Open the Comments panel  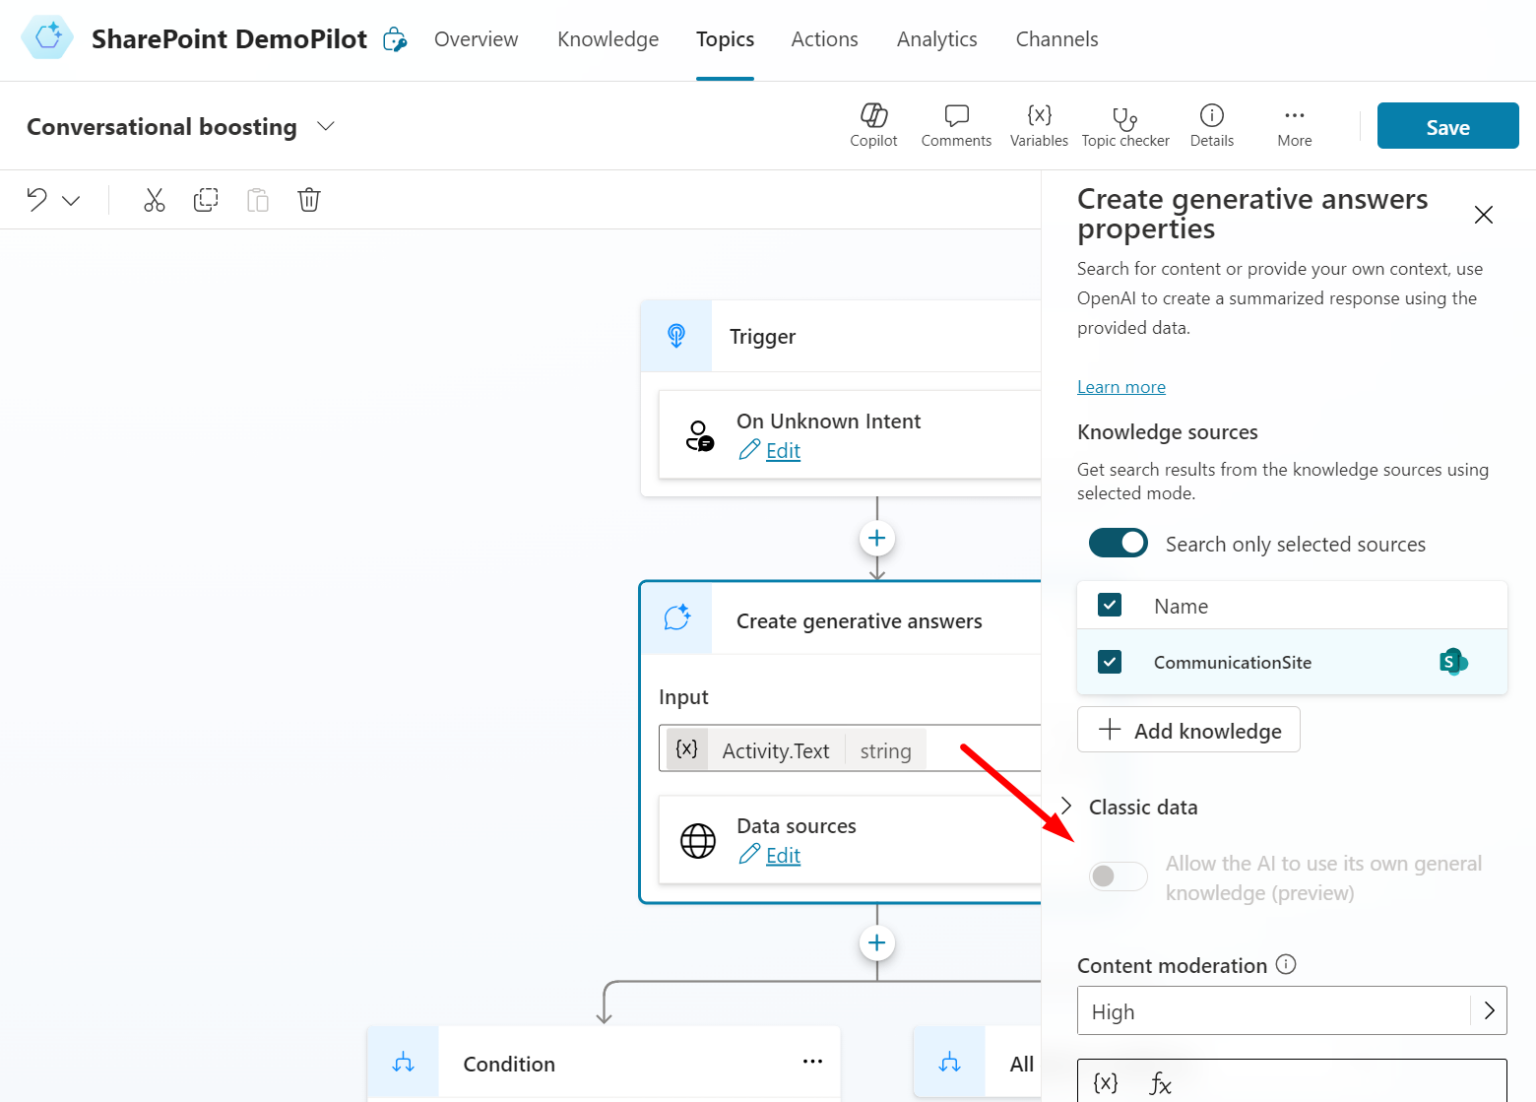(x=955, y=125)
